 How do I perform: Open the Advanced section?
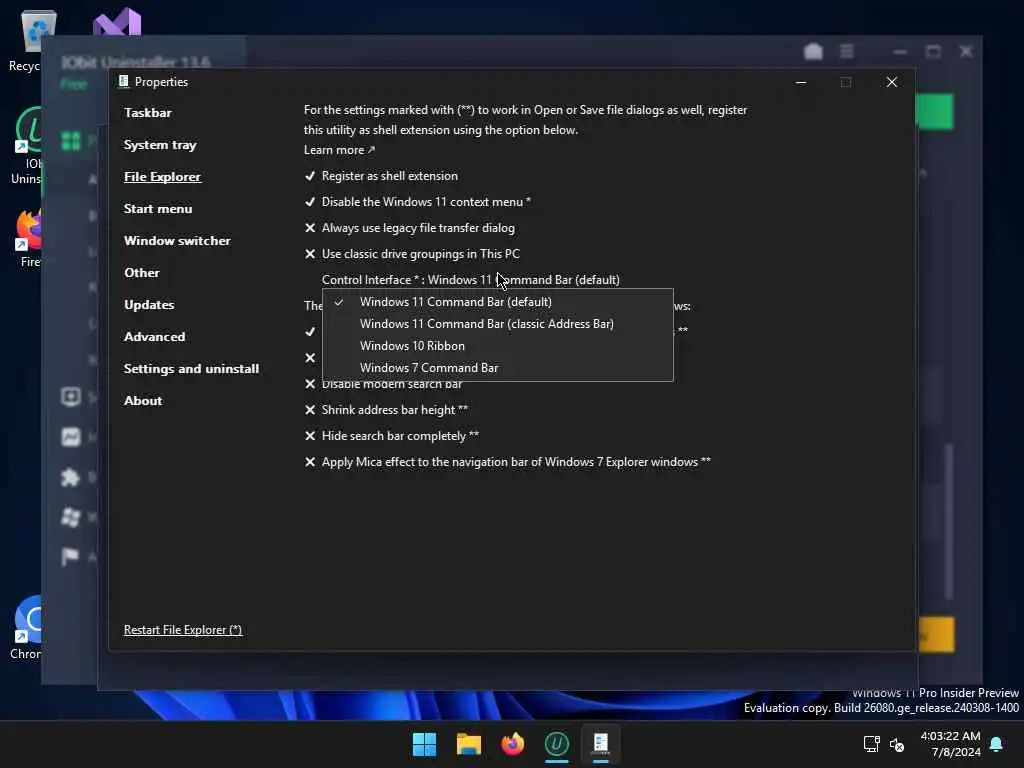(x=154, y=336)
